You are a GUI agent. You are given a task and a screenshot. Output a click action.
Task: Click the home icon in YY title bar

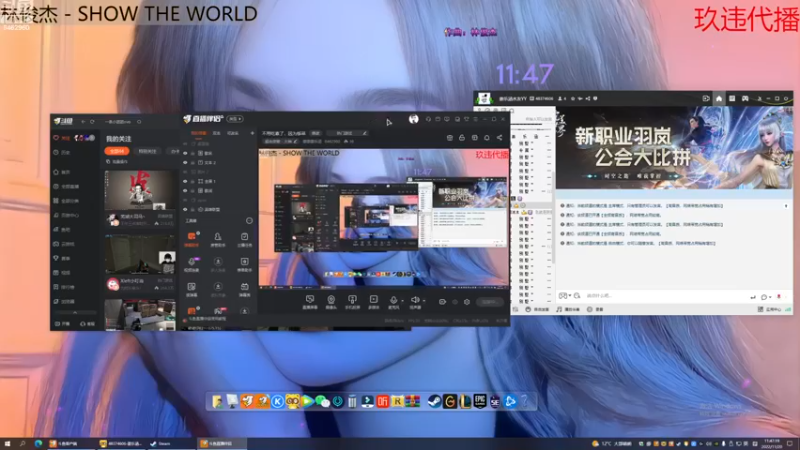click(x=719, y=98)
